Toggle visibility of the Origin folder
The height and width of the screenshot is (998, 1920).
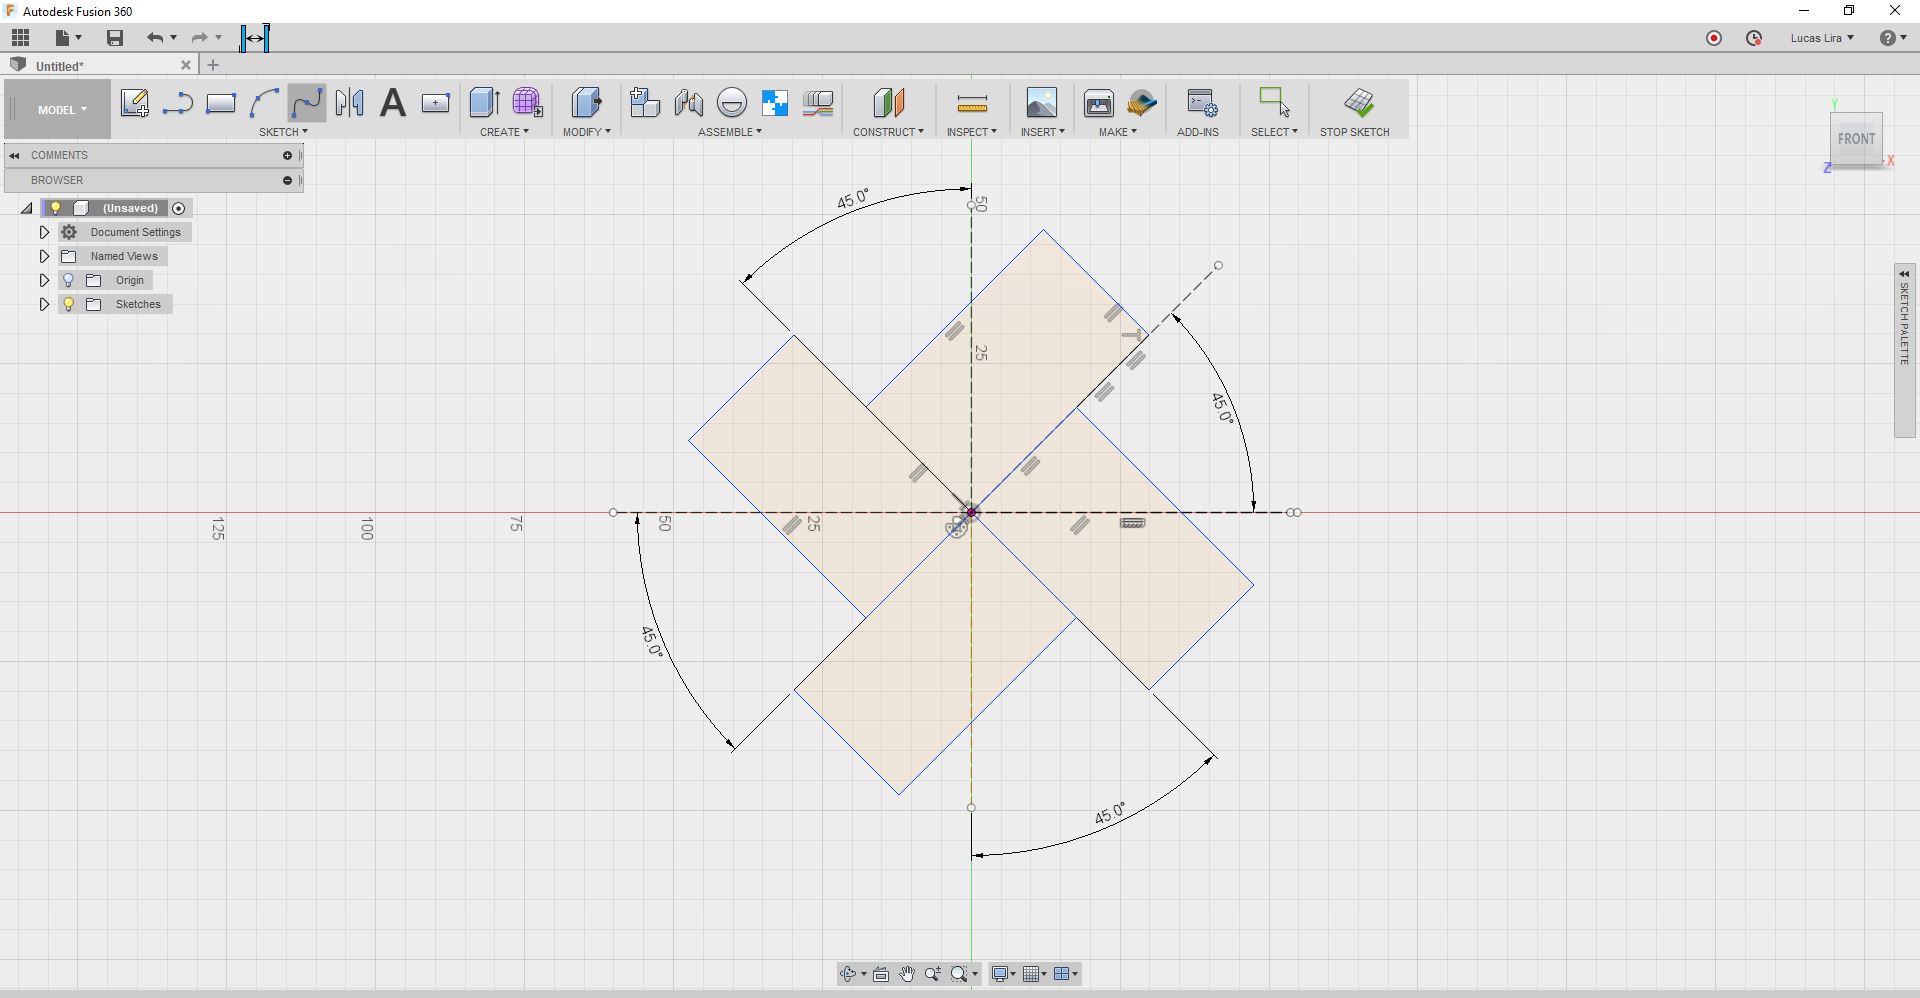coord(68,280)
